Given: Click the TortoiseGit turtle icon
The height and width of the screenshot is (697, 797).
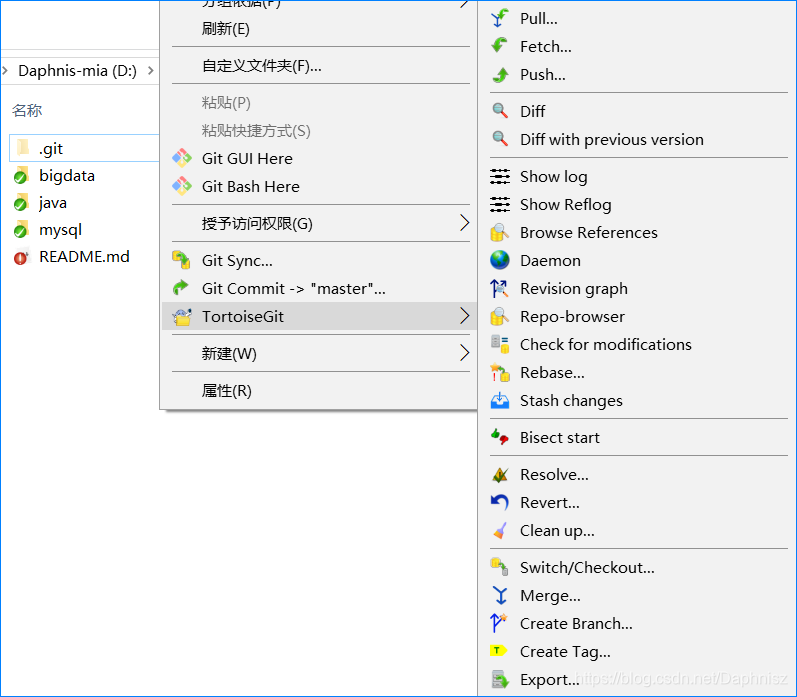Looking at the screenshot, I should (182, 316).
